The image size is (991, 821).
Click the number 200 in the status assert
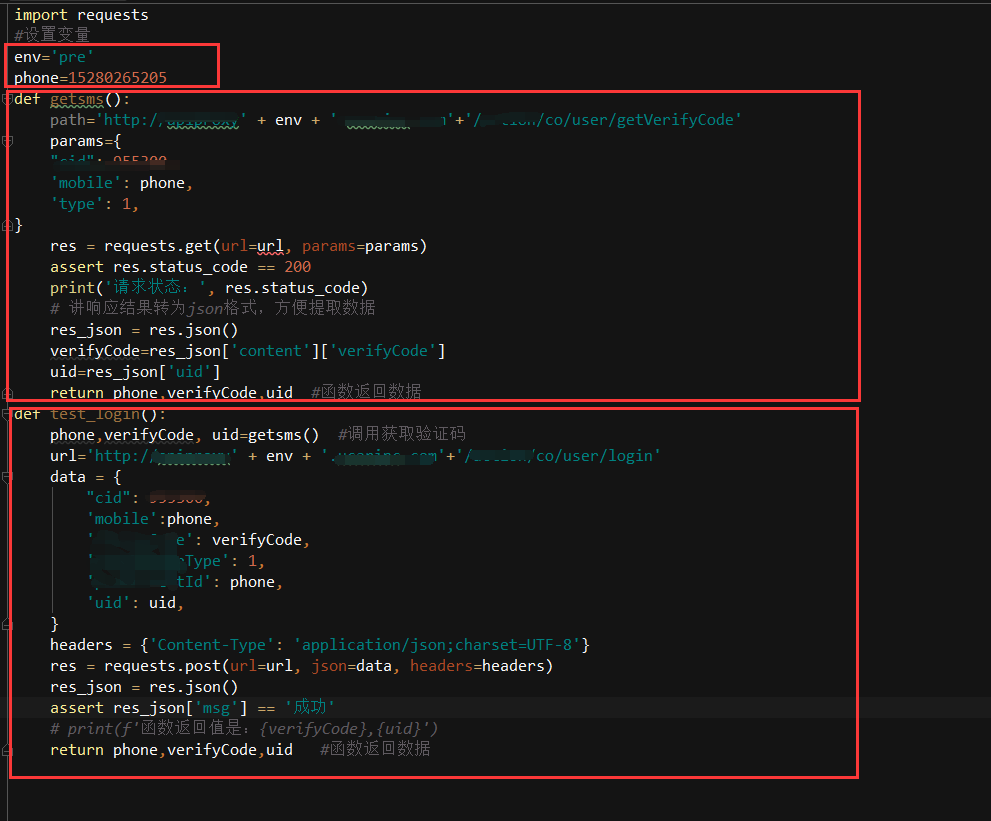(298, 267)
